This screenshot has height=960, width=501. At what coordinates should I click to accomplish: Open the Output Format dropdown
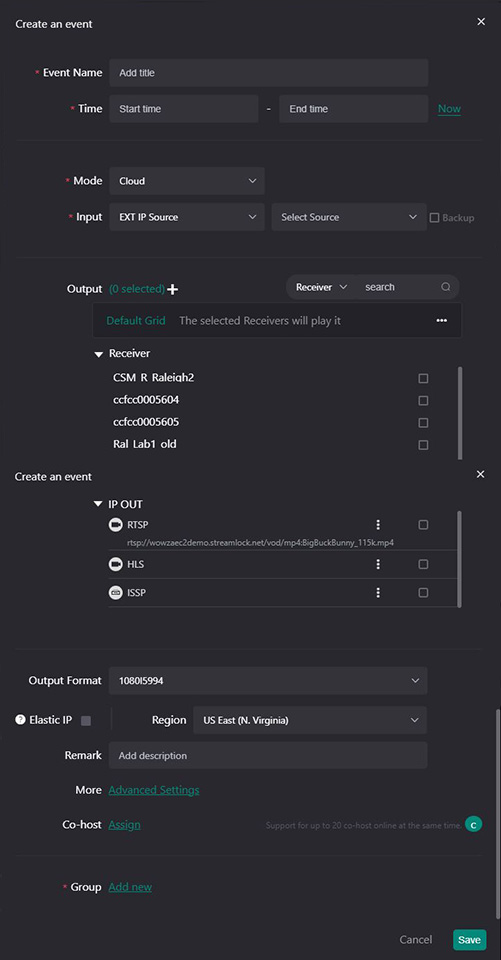pyautogui.click(x=268, y=681)
